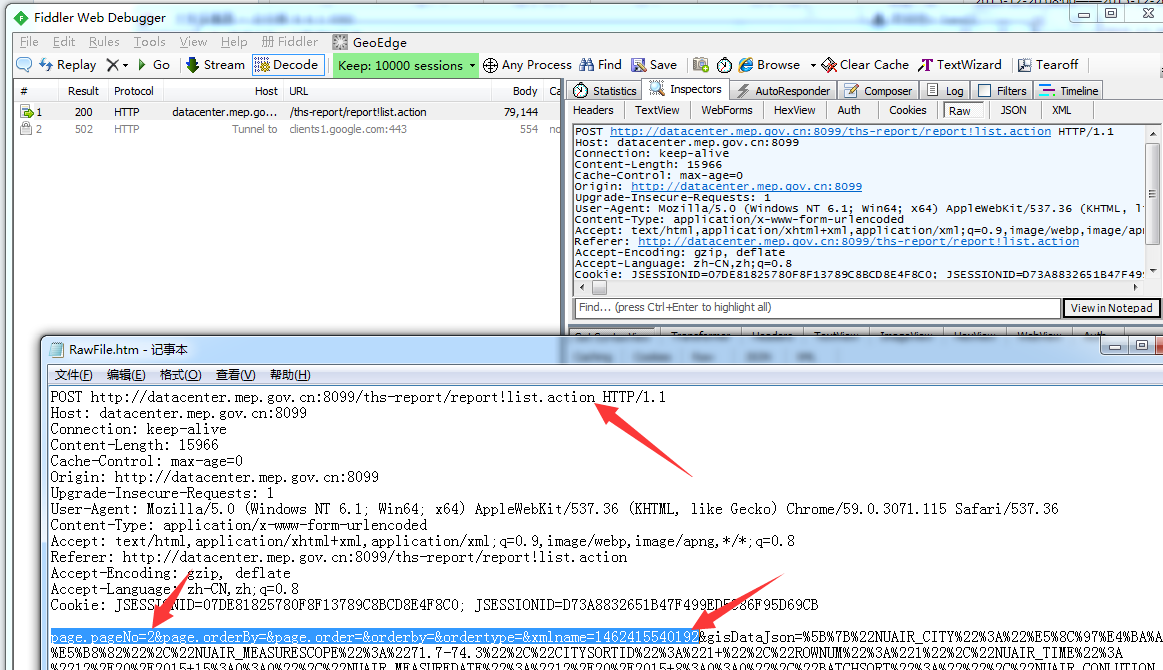Select the JSON request inspector tab
1163x670 pixels.
[1013, 110]
